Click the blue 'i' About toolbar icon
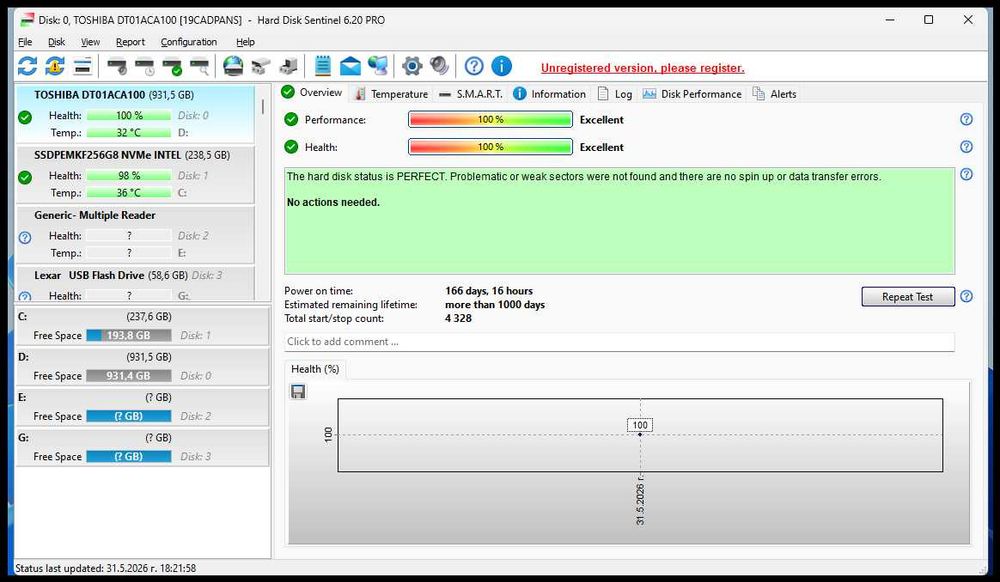 tap(501, 66)
